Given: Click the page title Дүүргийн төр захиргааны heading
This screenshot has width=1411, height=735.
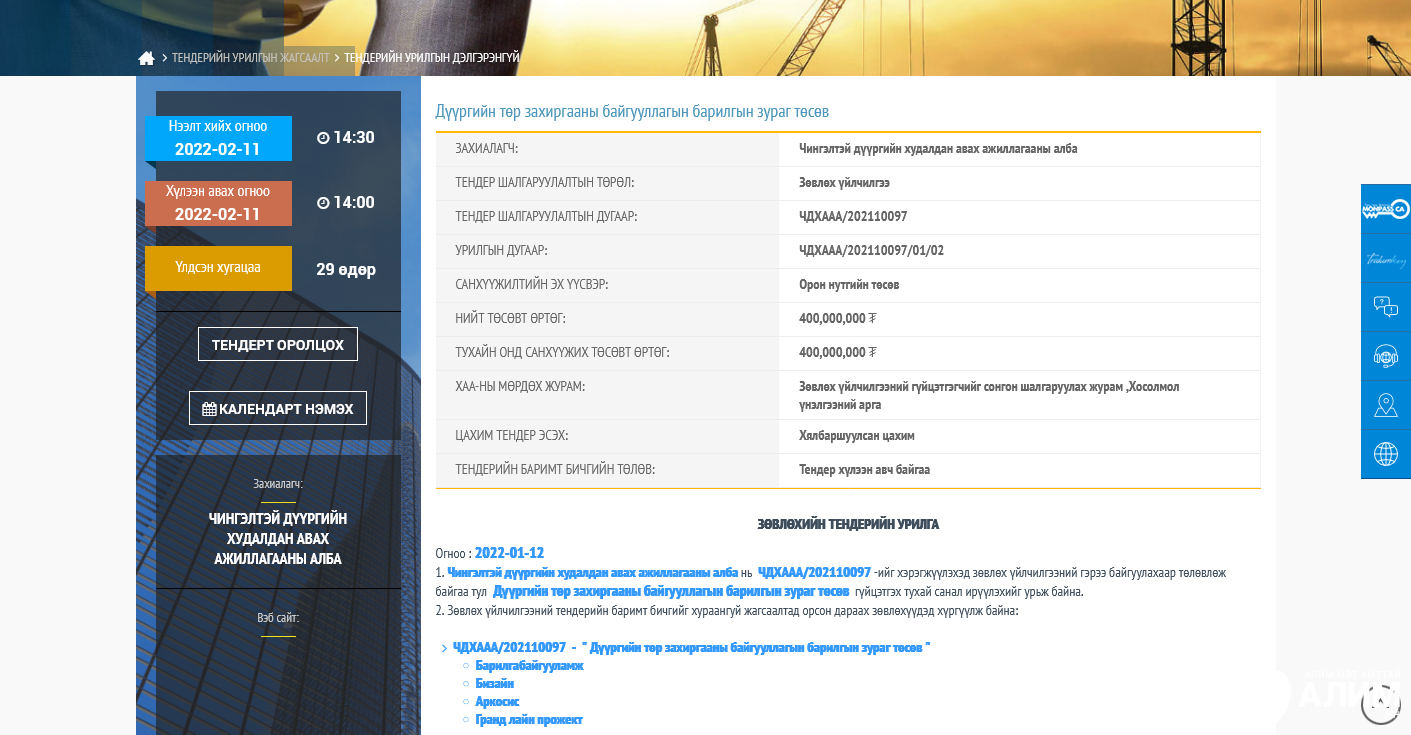Looking at the screenshot, I should (632, 111).
